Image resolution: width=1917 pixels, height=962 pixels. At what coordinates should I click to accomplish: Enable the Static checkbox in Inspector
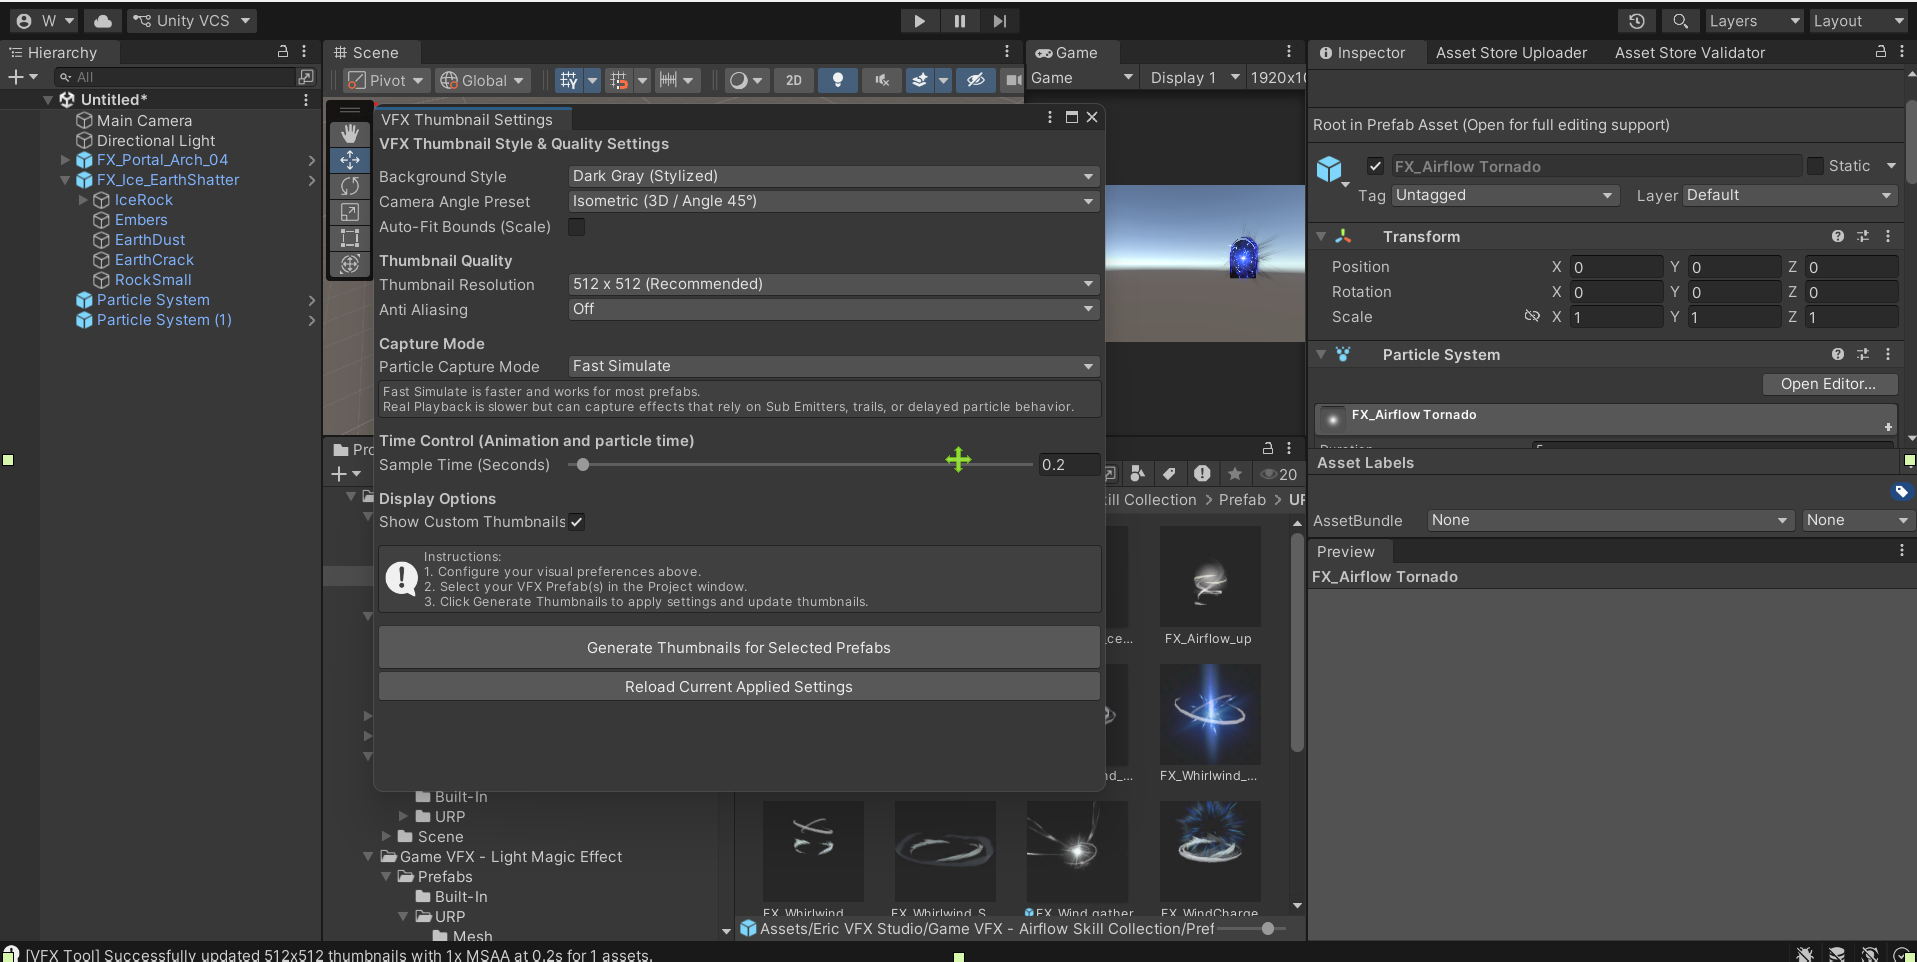pyautogui.click(x=1816, y=167)
